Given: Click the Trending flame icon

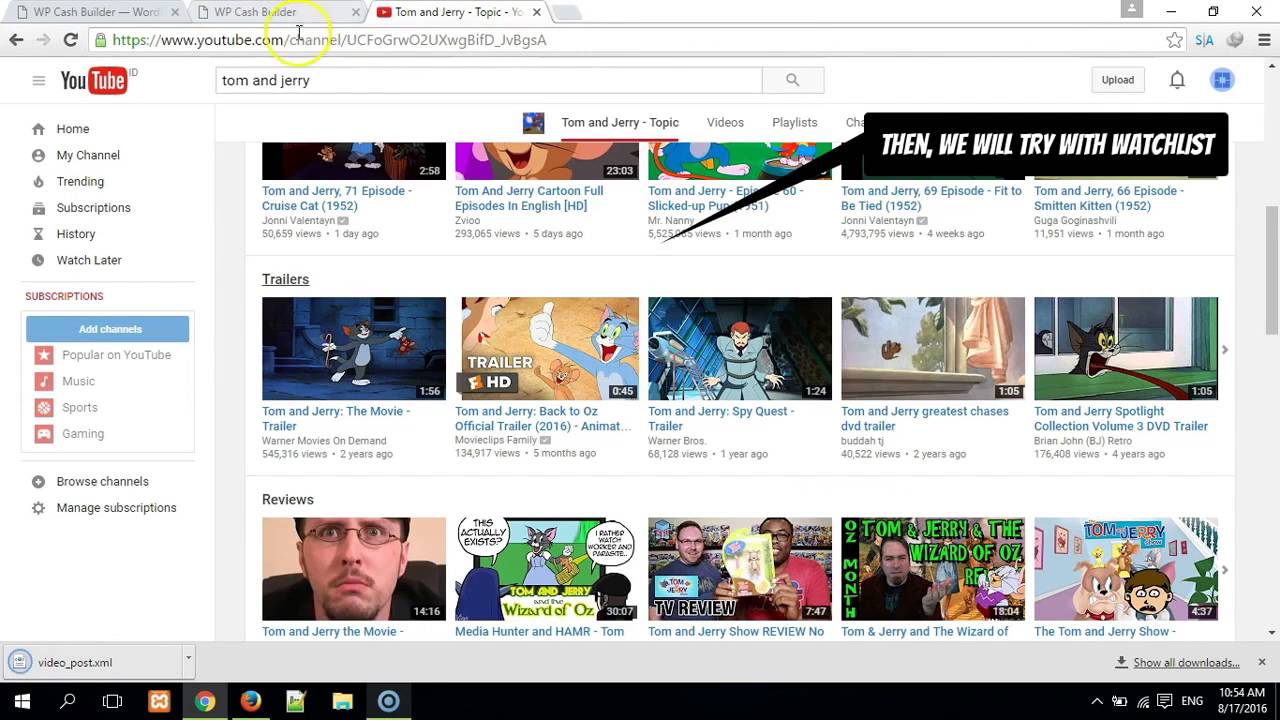Looking at the screenshot, I should click(x=38, y=181).
